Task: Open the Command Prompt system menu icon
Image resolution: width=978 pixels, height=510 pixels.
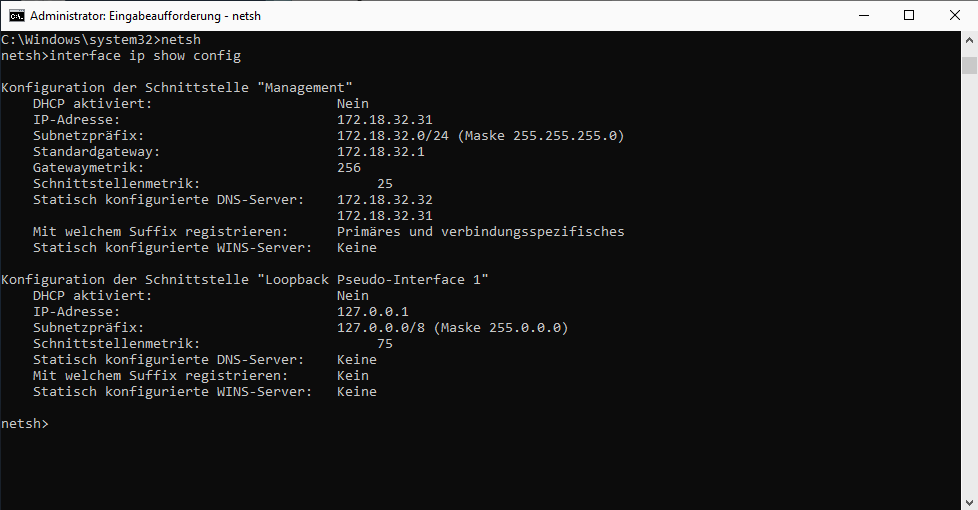Action: (x=17, y=15)
